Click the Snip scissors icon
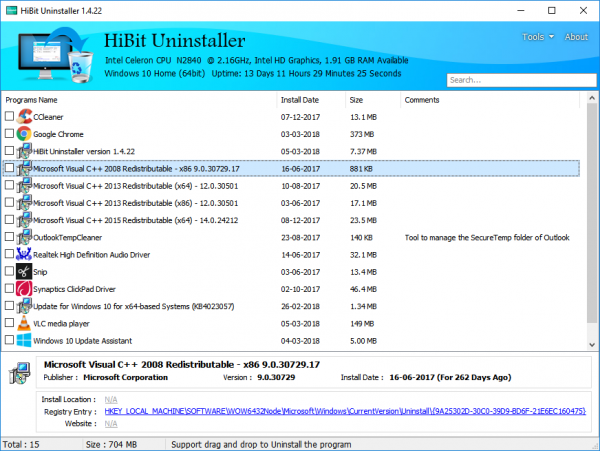This screenshot has height=451, width=600. [x=24, y=271]
